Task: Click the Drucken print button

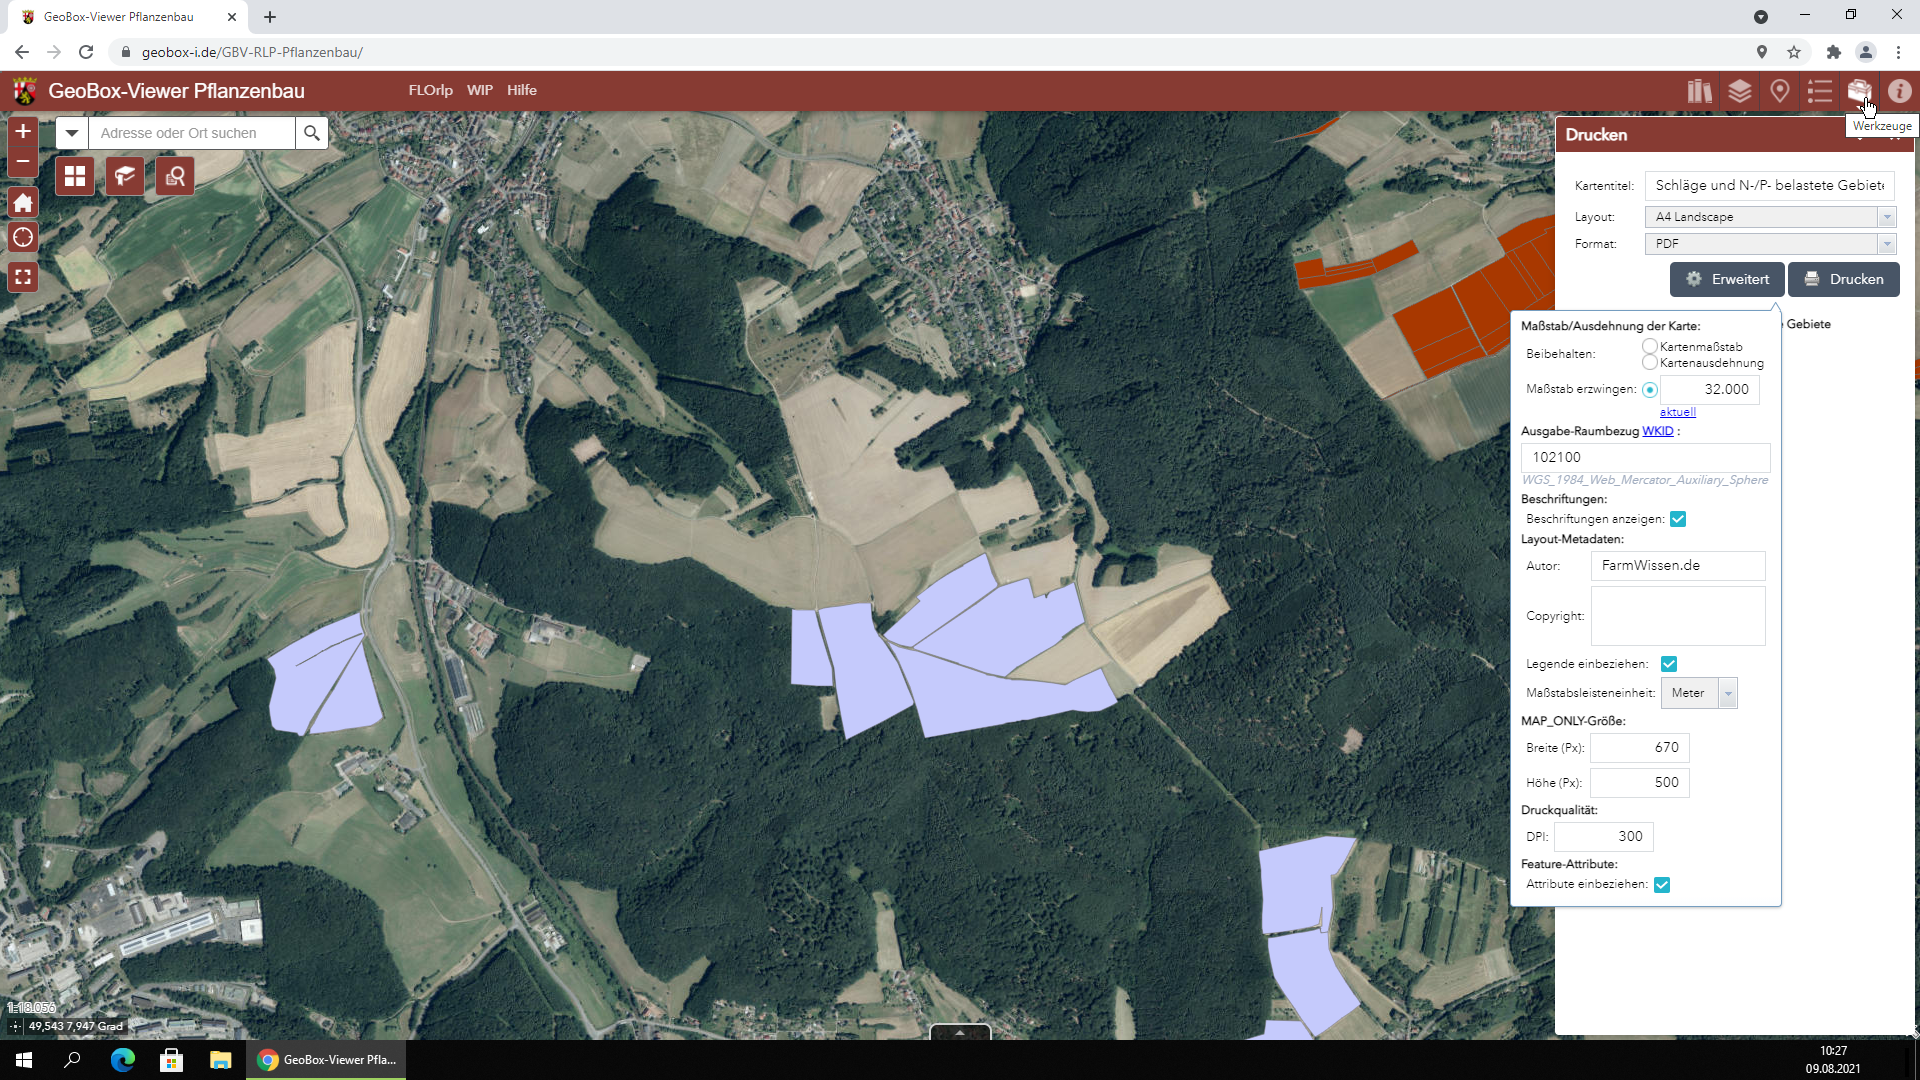Action: (1844, 279)
